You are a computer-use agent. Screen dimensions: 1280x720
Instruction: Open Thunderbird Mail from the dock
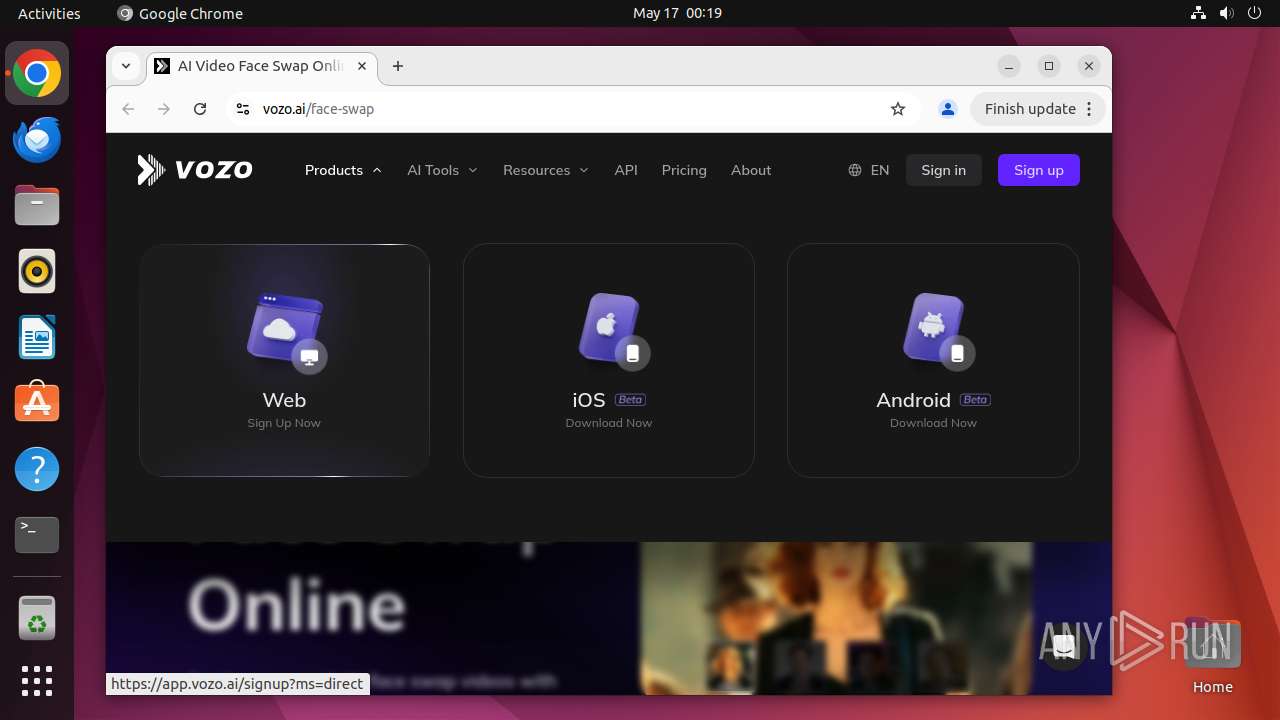[x=37, y=140]
